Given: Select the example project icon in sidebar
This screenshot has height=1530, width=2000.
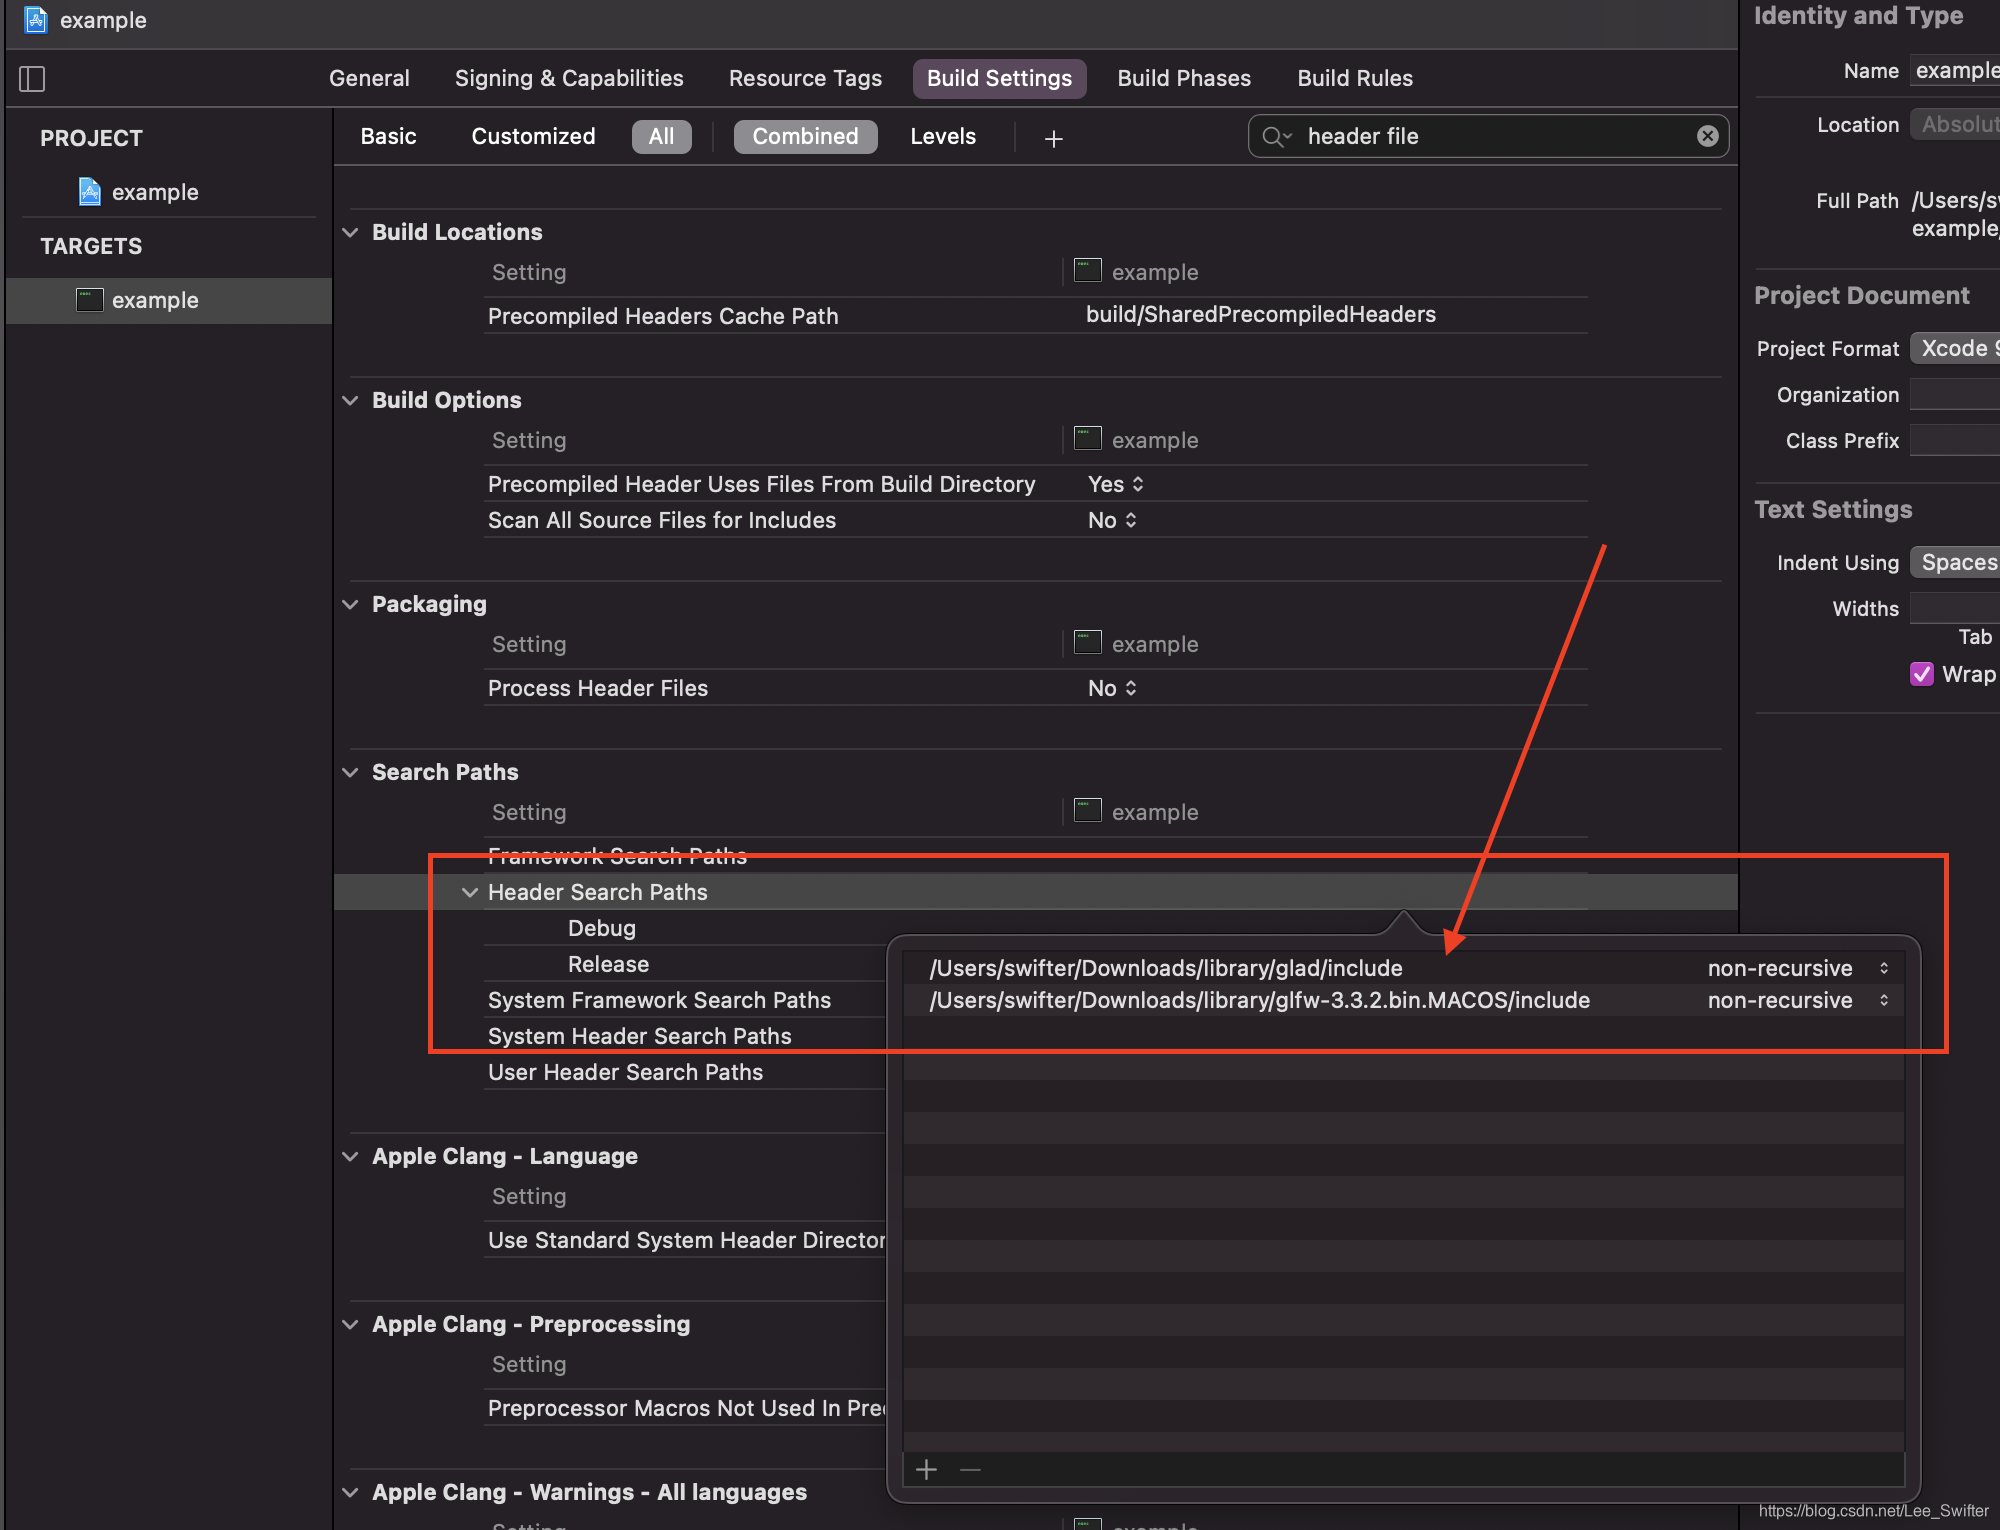Looking at the screenshot, I should coord(90,192).
